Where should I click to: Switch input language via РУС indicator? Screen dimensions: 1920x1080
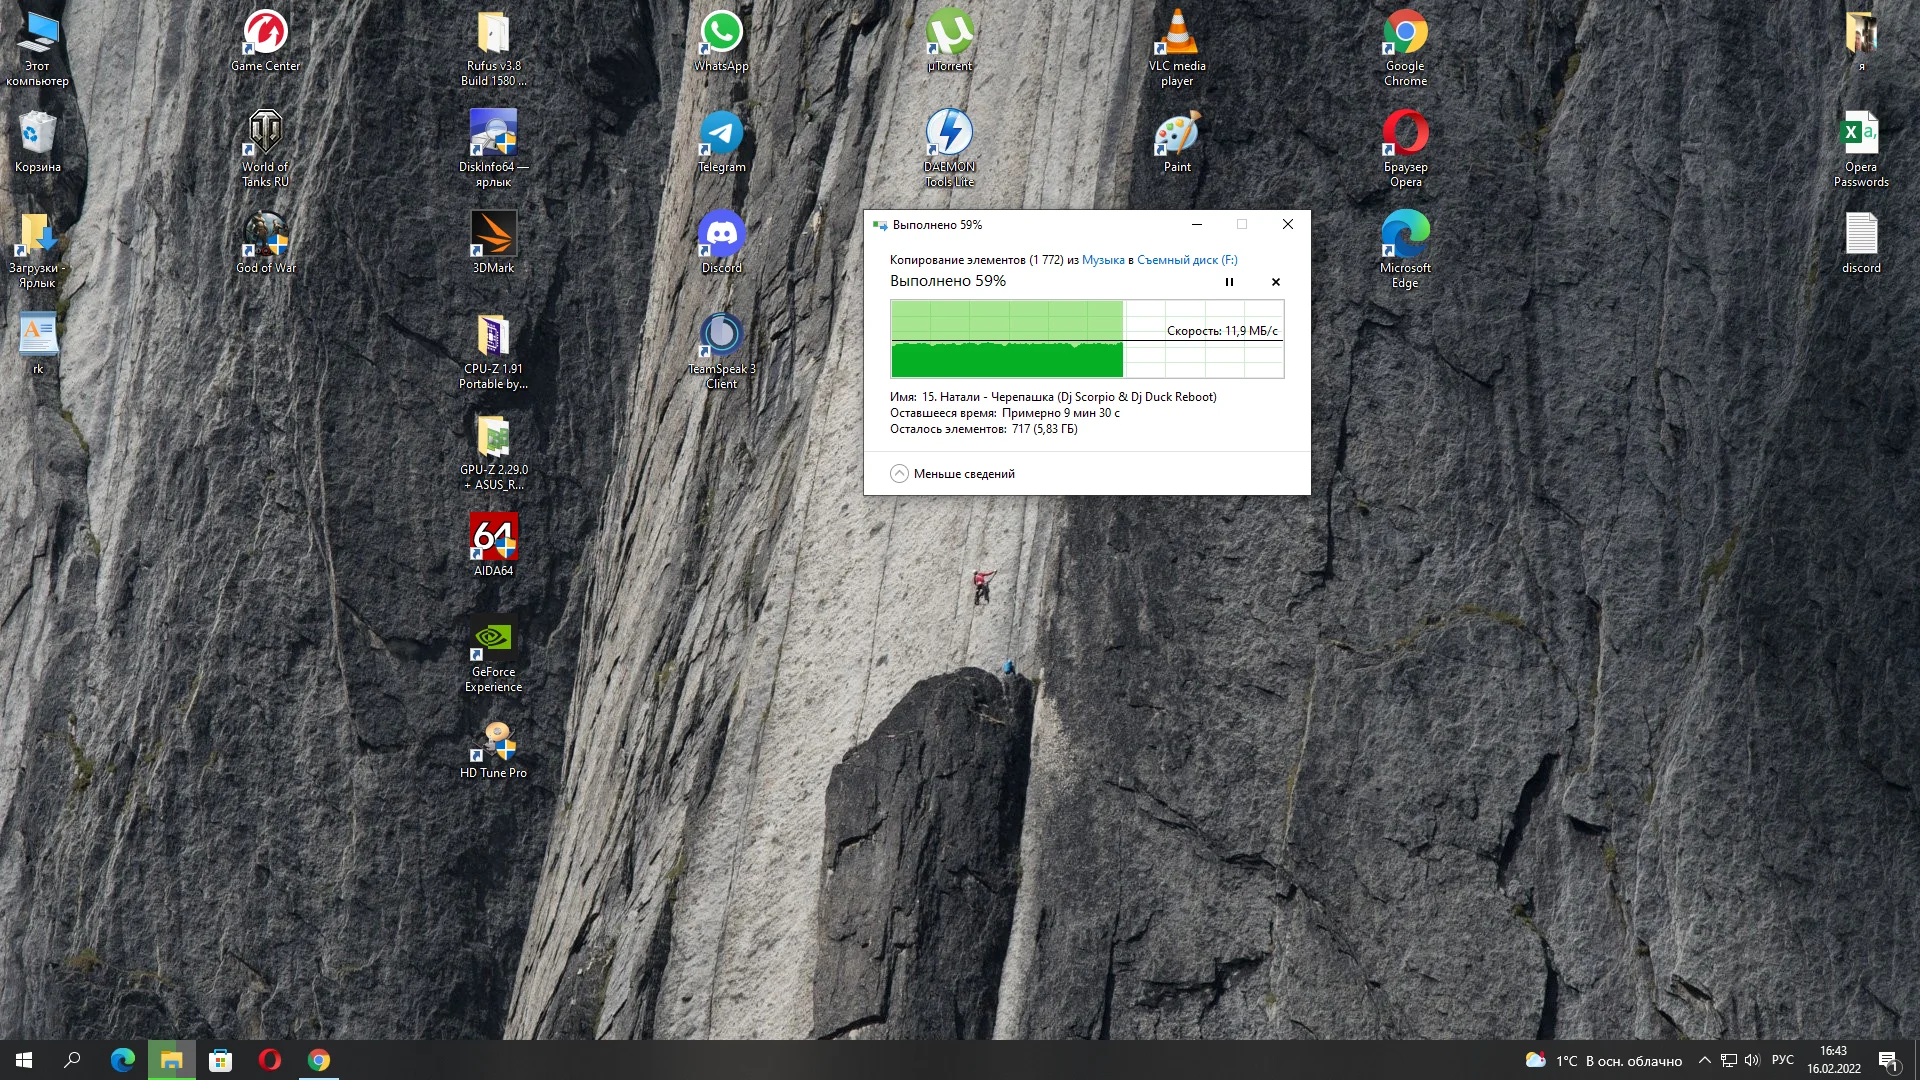[1782, 1060]
